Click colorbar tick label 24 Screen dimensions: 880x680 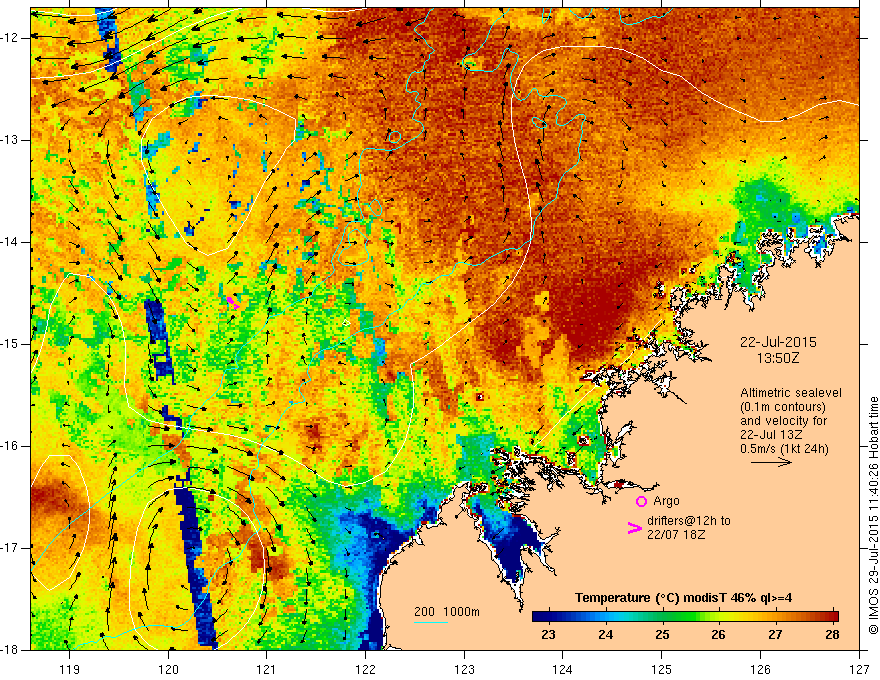(605, 635)
